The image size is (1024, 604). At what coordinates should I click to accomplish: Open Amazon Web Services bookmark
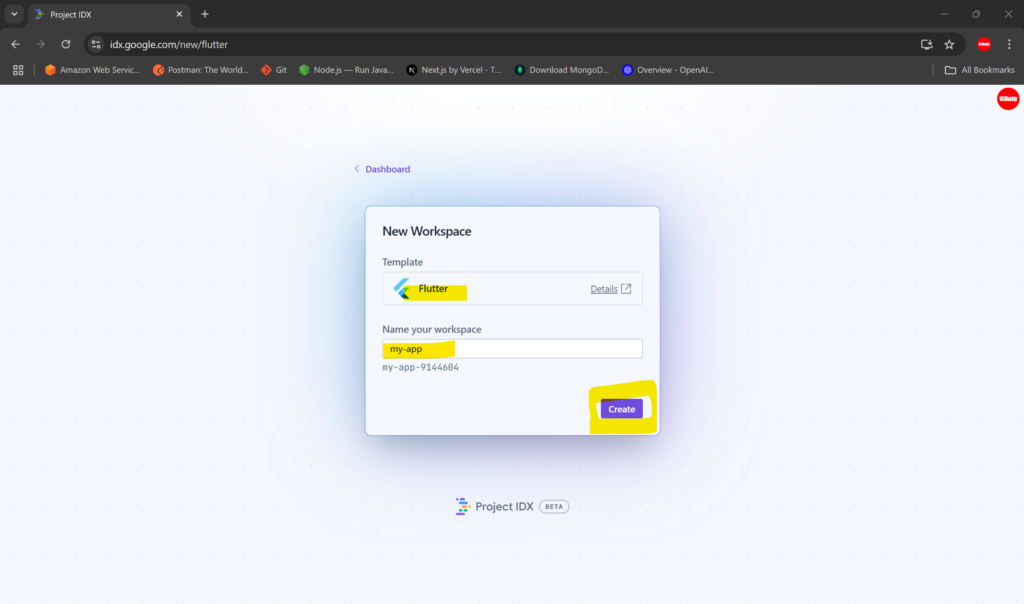(92, 70)
